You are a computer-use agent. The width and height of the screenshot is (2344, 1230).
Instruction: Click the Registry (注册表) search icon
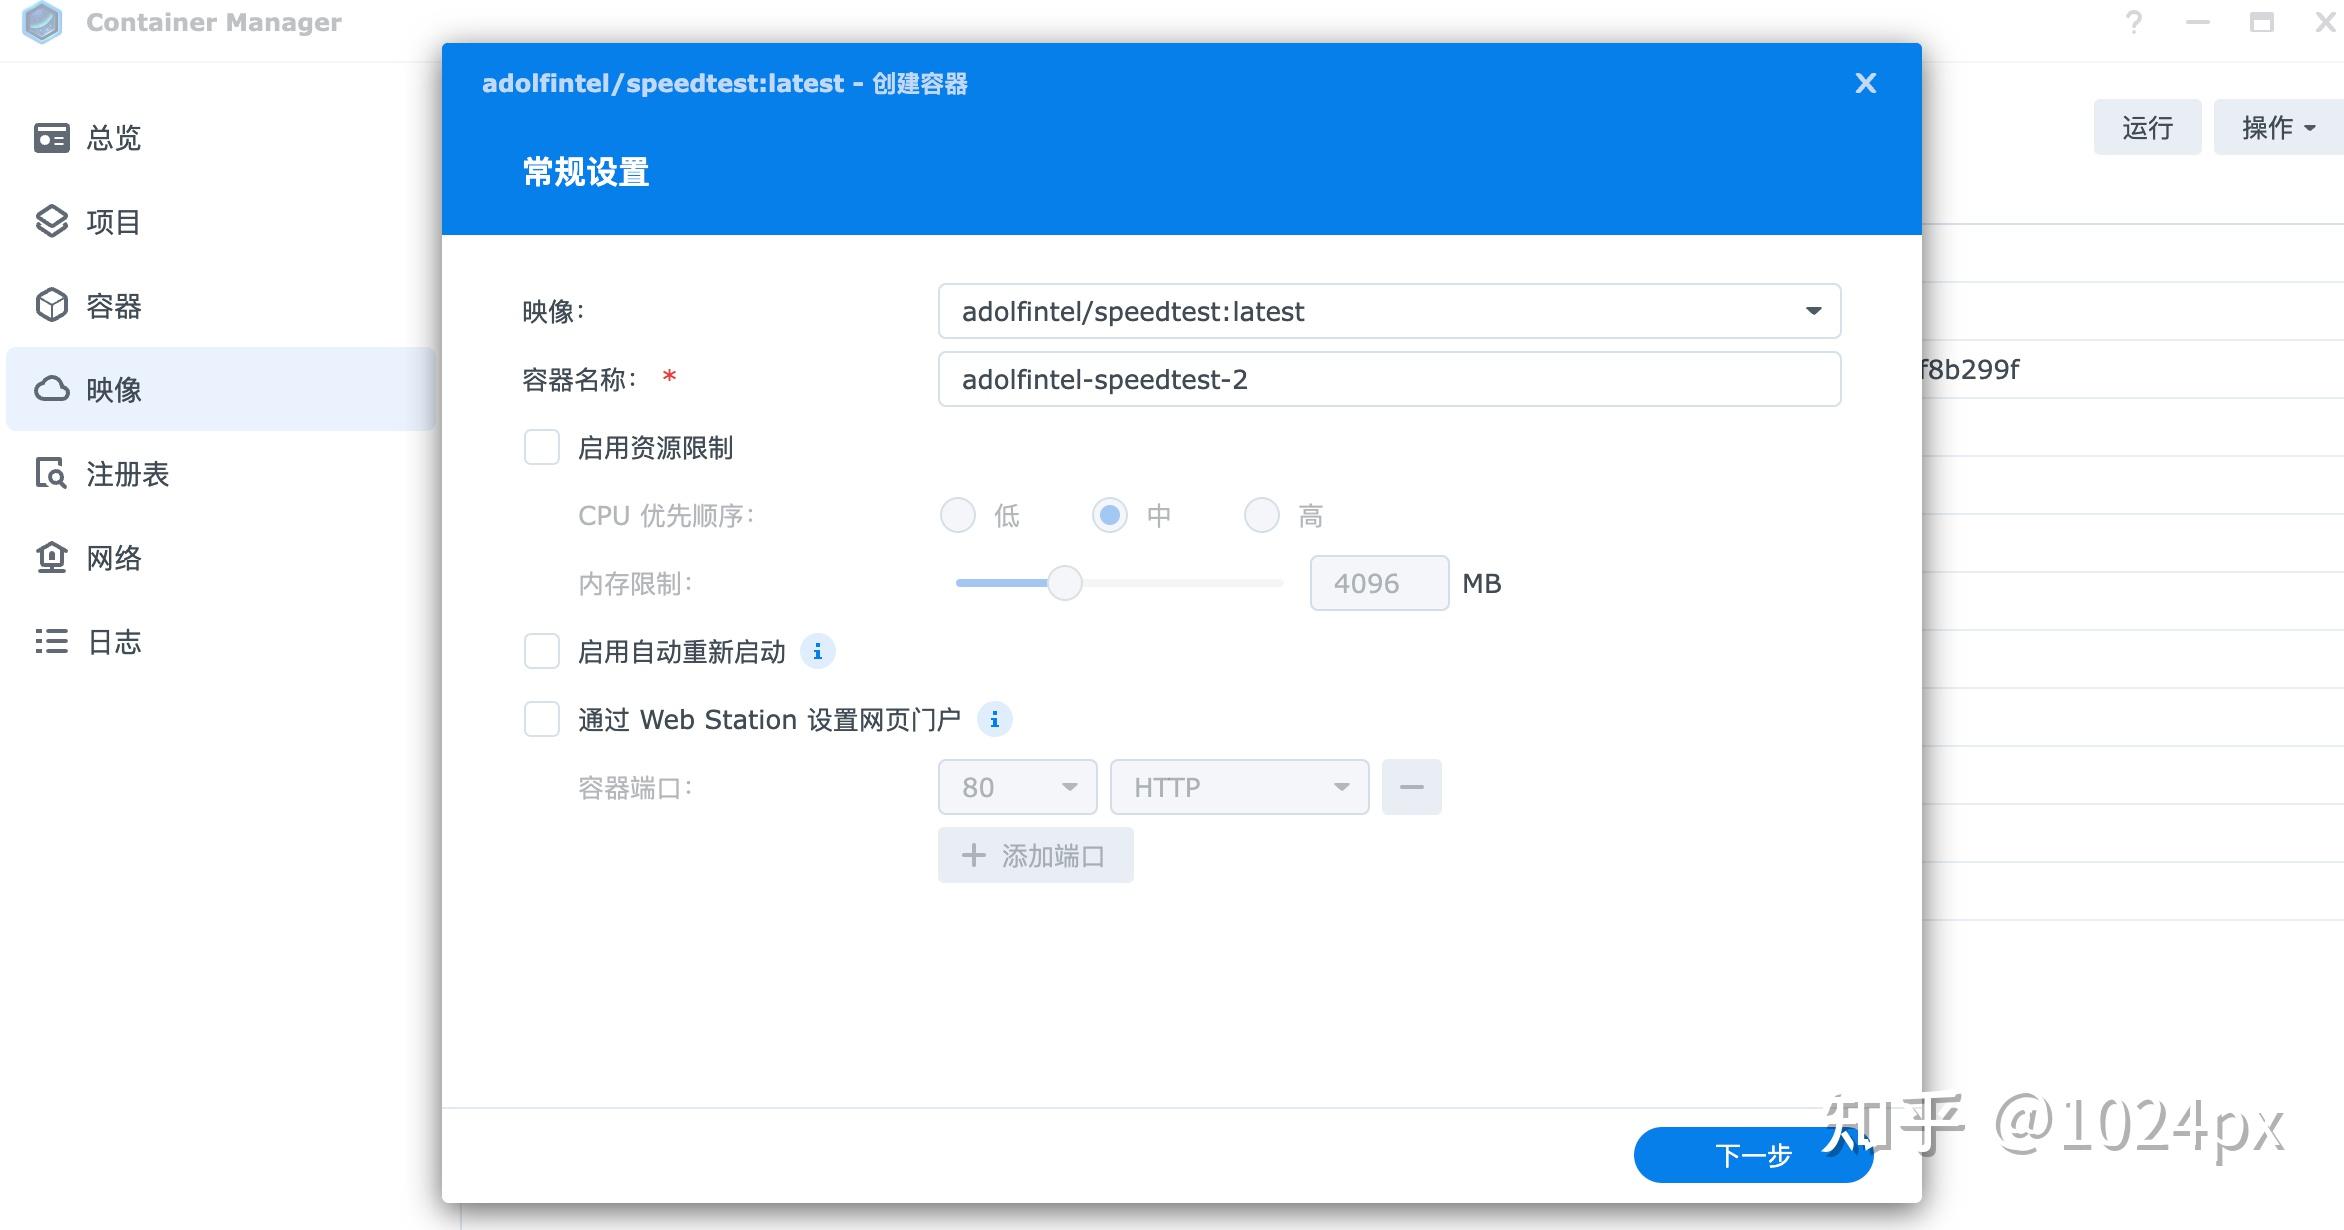coord(52,474)
